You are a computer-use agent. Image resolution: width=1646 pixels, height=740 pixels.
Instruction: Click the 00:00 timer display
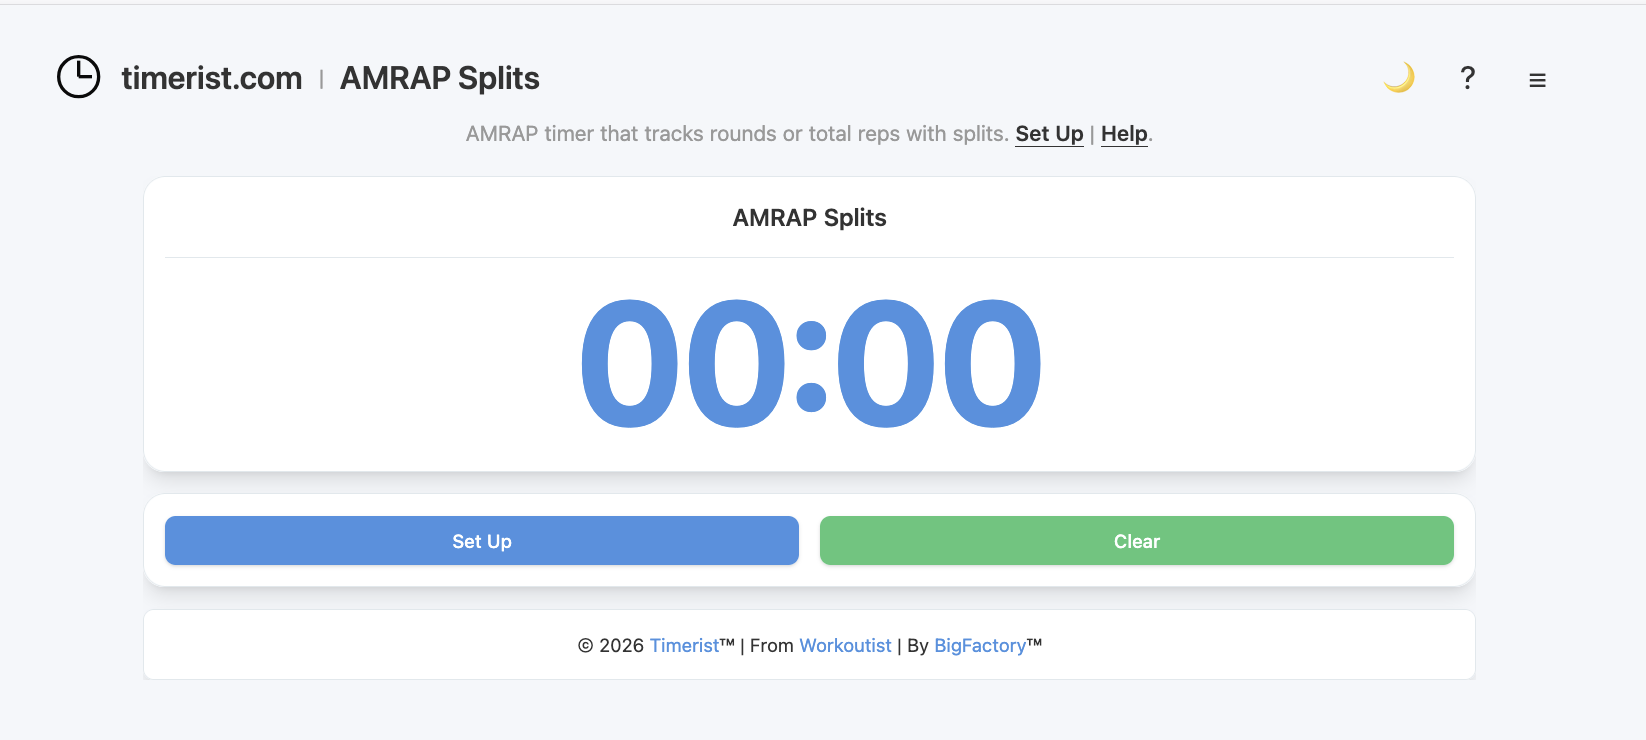pyautogui.click(x=810, y=363)
